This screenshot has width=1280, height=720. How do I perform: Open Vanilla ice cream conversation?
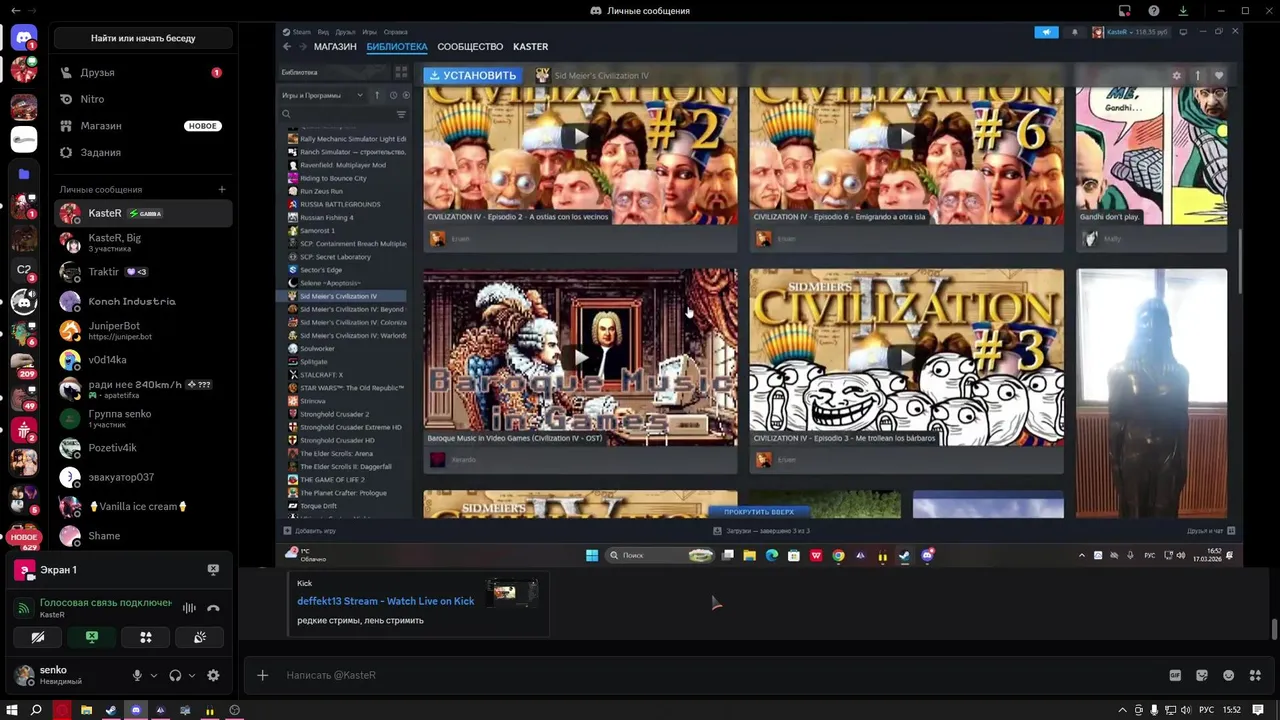[x=143, y=506]
